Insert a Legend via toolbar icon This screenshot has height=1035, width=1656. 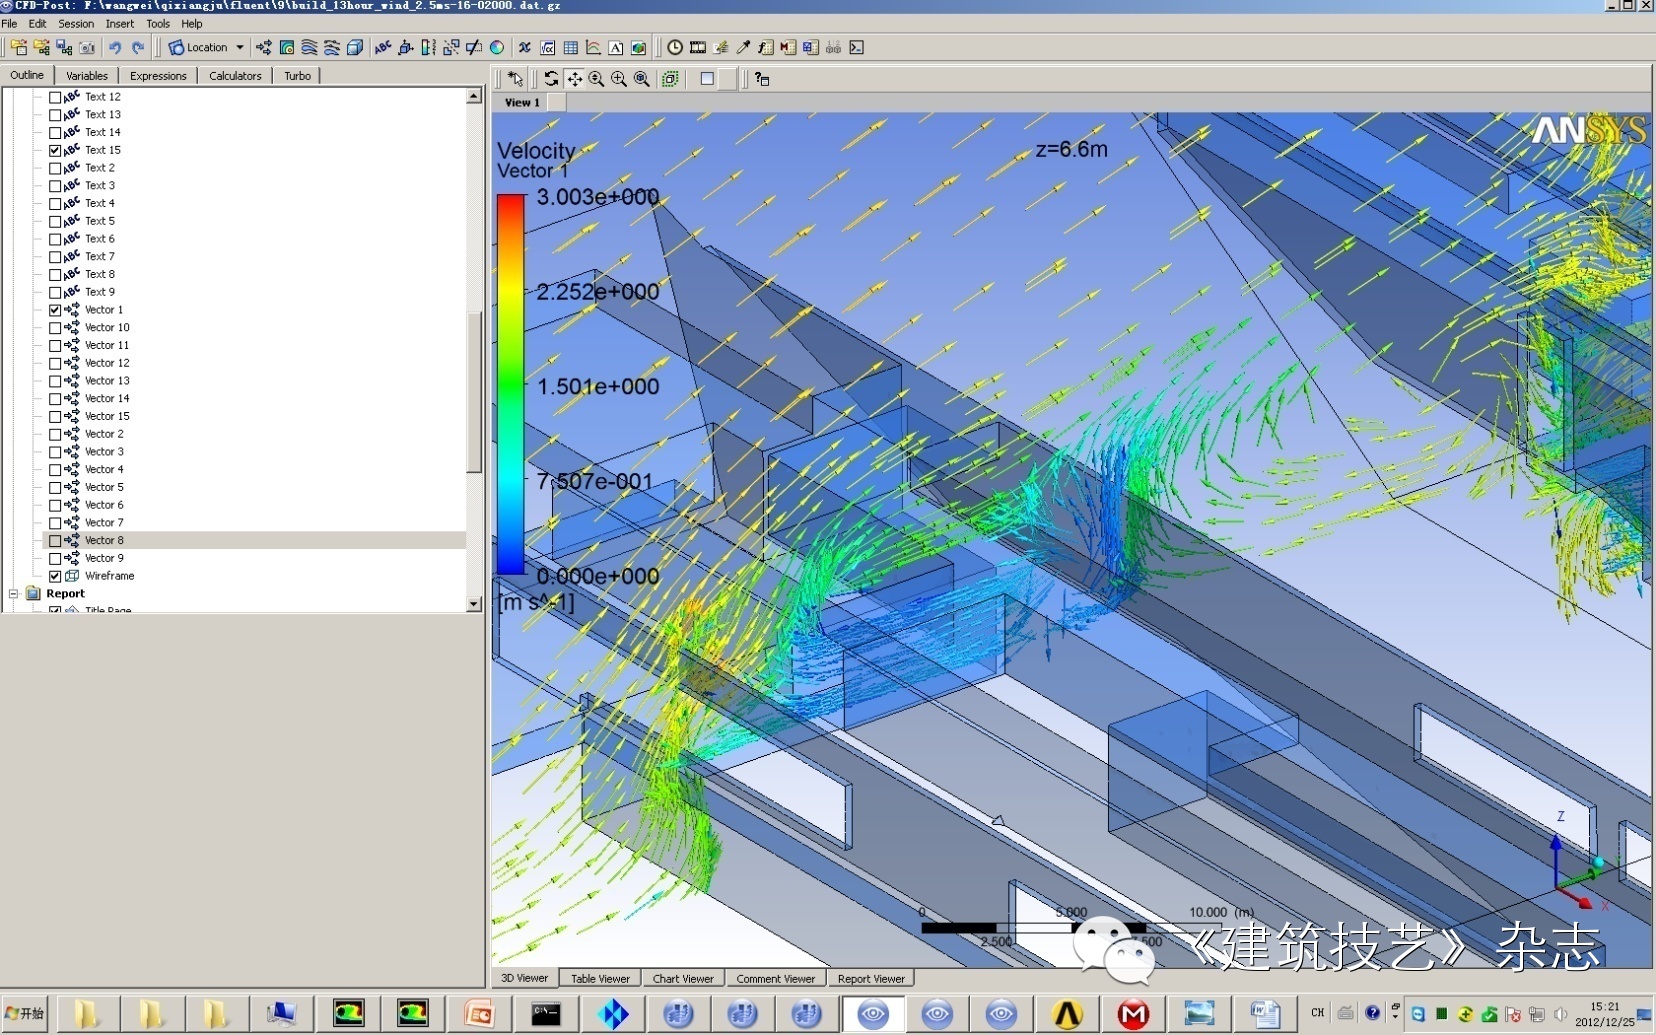(428, 47)
